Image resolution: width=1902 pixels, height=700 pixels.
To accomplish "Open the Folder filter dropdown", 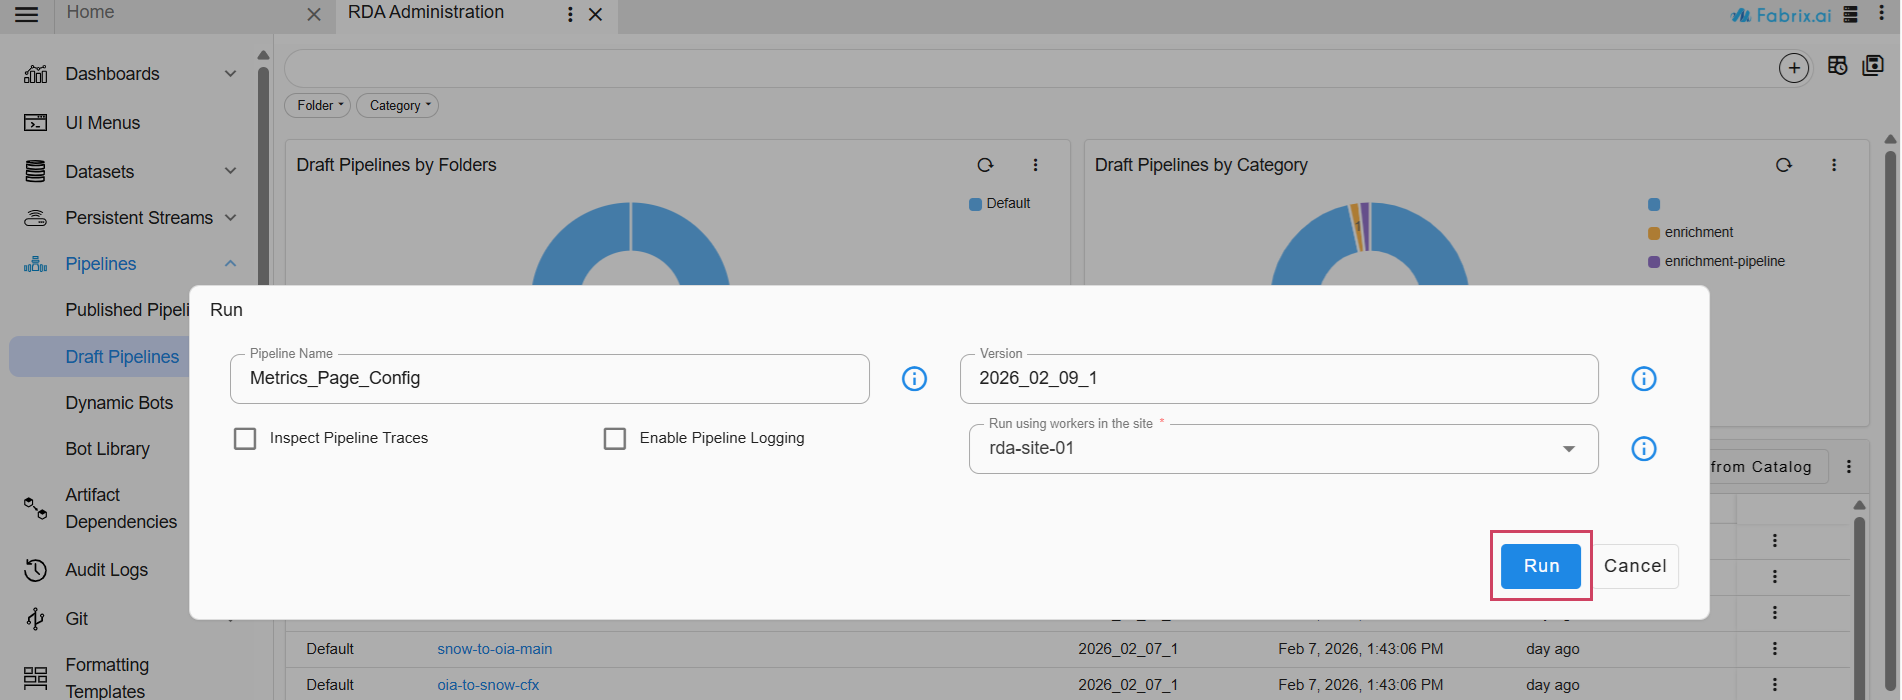I will click(x=318, y=106).
